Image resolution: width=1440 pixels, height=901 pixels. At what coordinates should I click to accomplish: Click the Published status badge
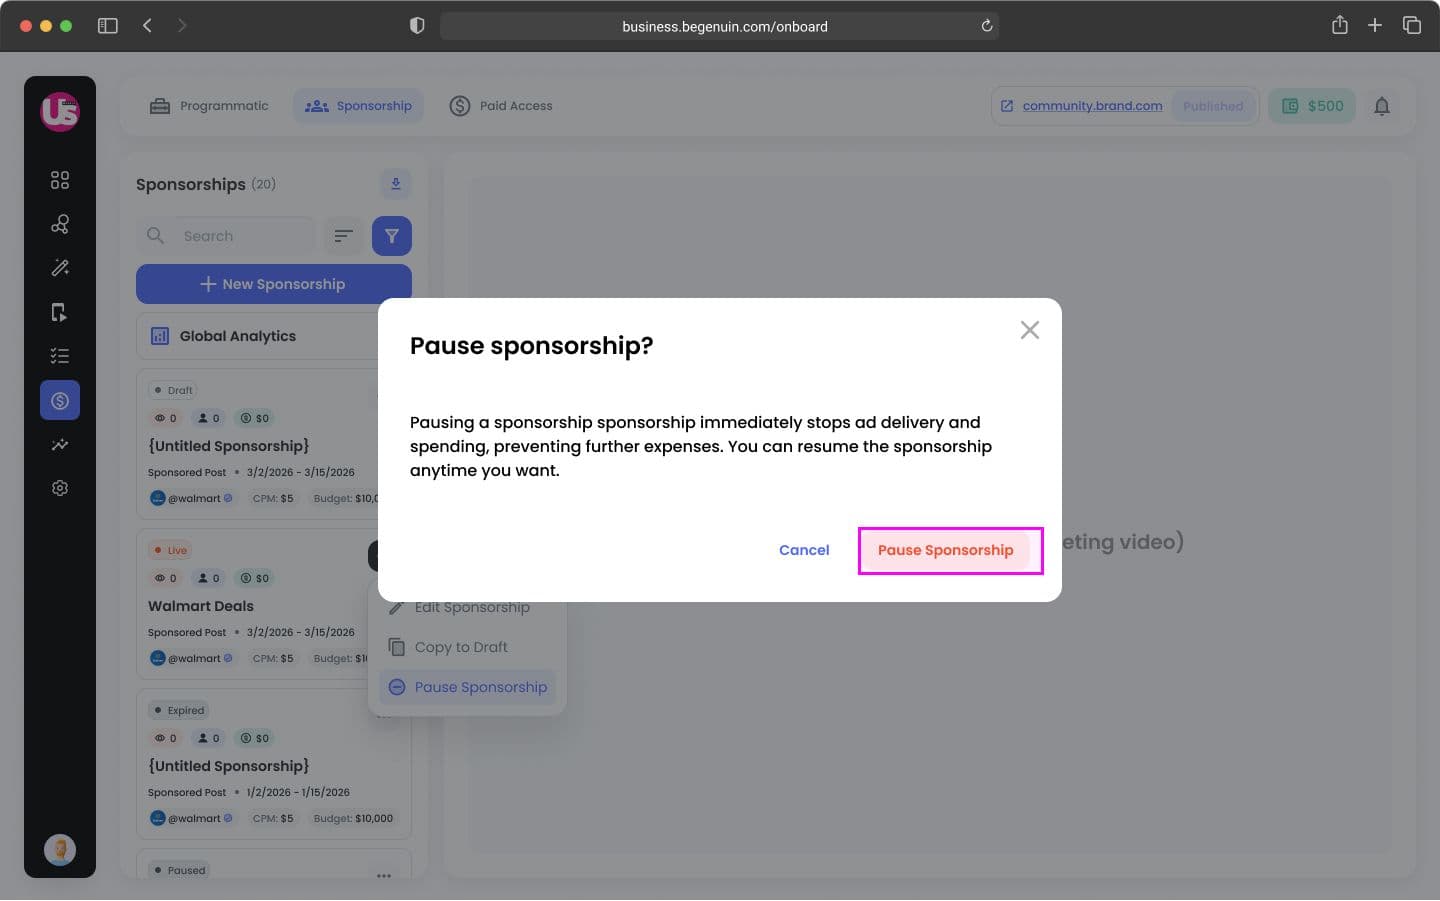(1213, 106)
